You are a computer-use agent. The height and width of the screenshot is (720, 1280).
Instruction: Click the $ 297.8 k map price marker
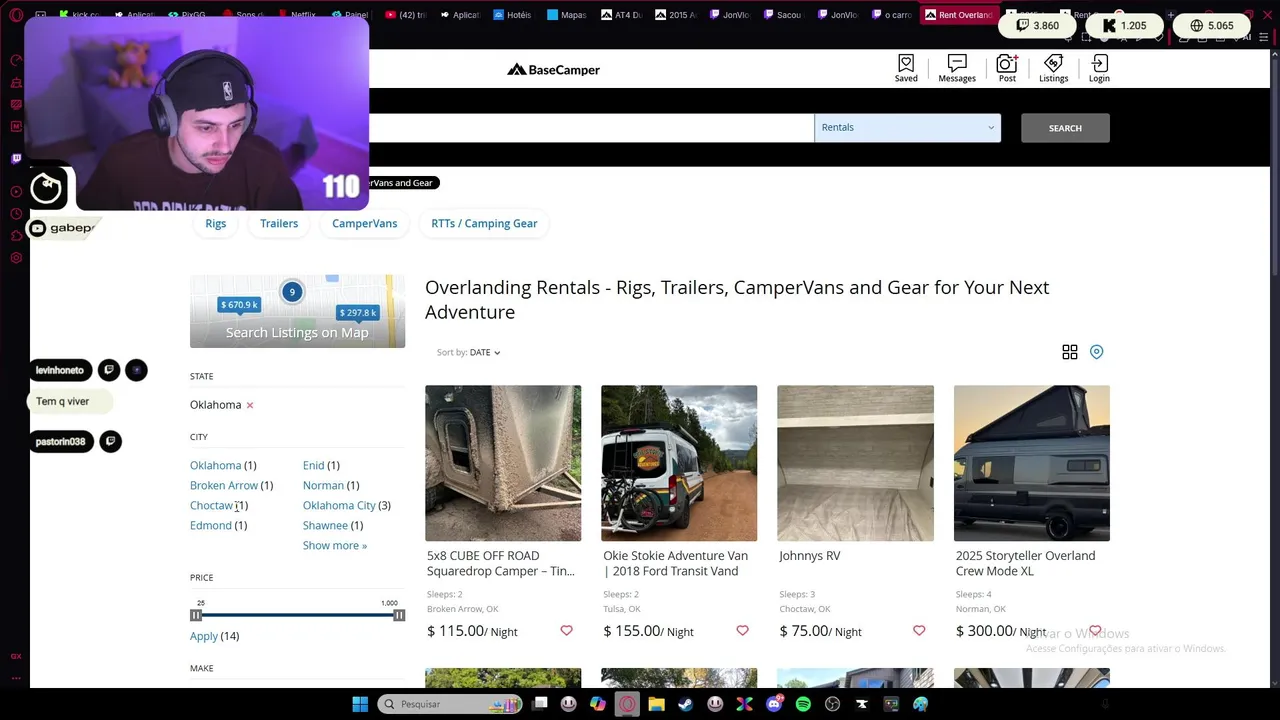point(358,312)
